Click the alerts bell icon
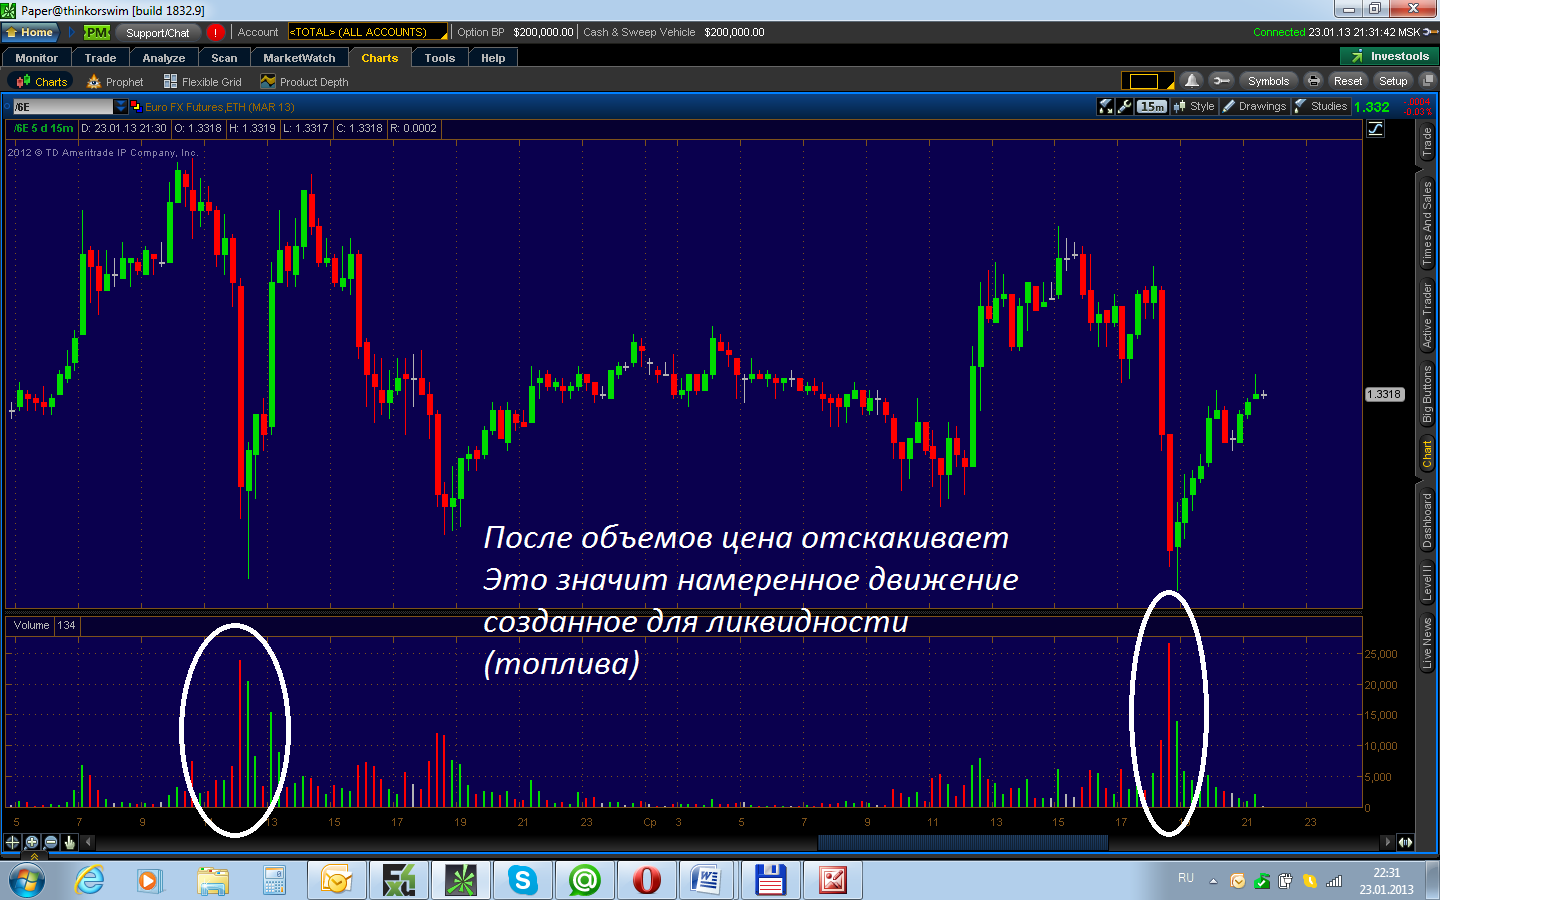The image size is (1562, 900). point(1191,81)
